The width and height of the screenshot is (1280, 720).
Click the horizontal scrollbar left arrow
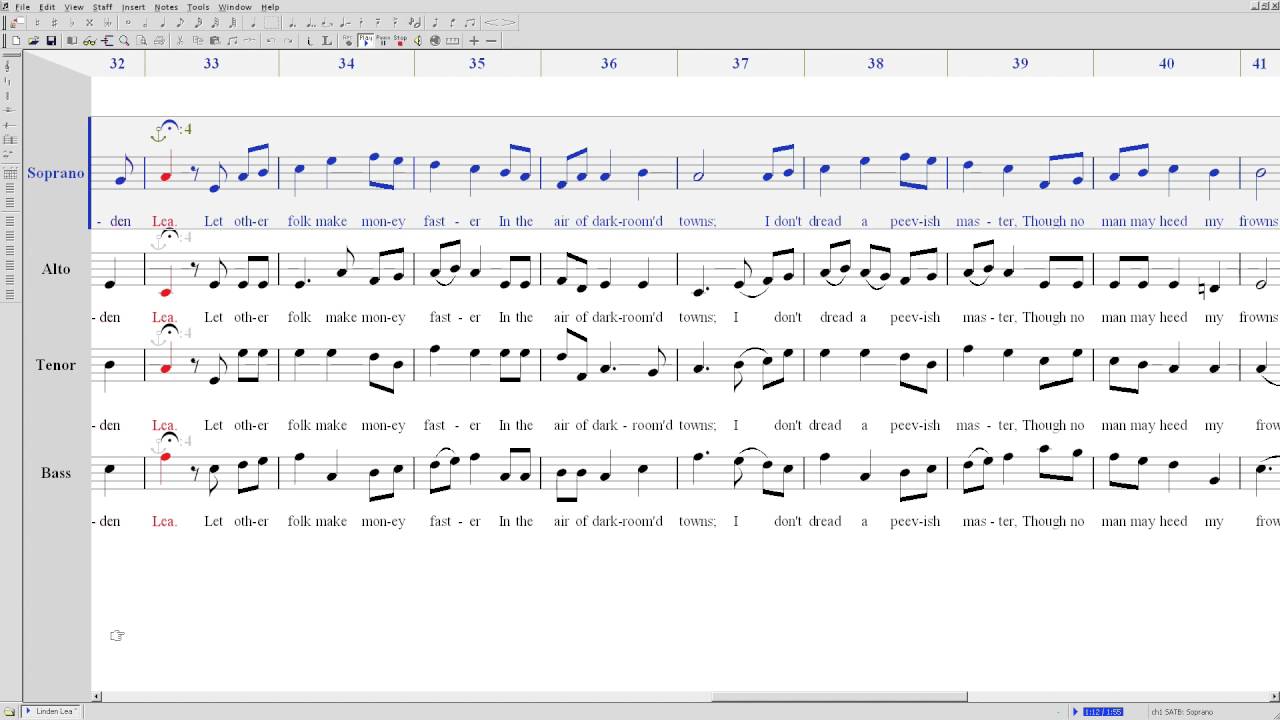pos(97,696)
